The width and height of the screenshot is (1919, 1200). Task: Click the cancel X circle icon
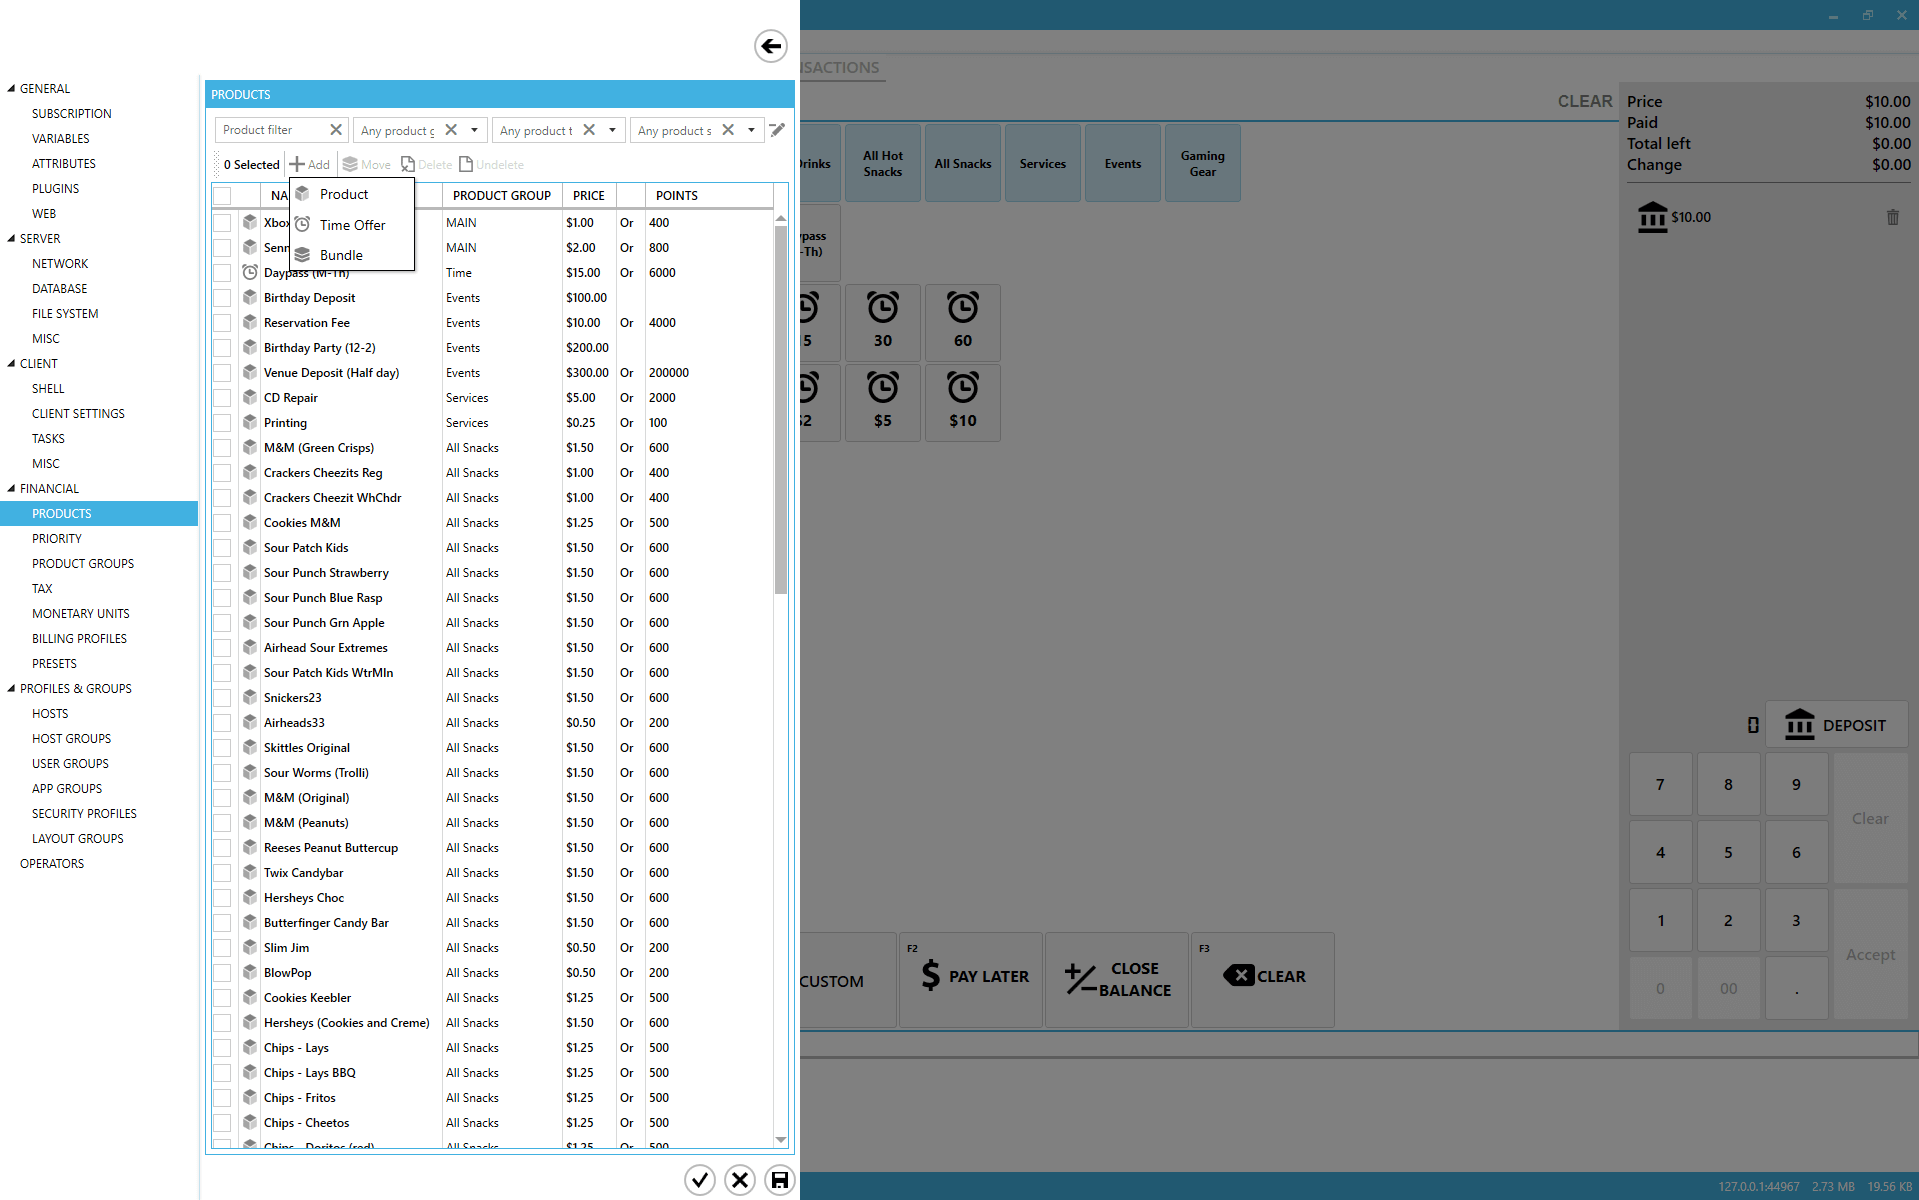click(x=740, y=1180)
